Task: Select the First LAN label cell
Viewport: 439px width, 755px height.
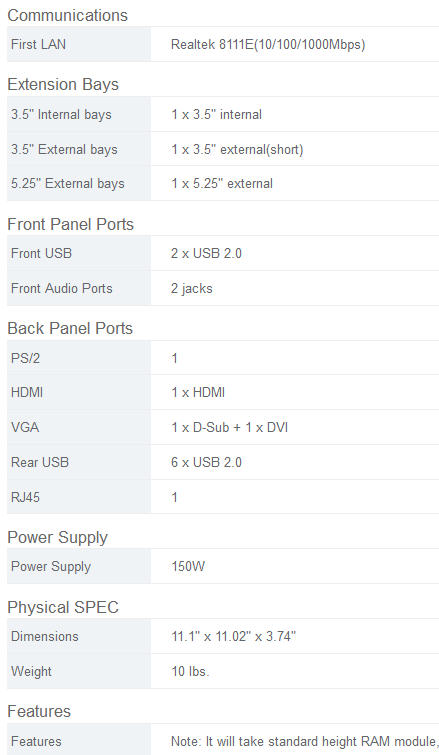Action: [79, 44]
